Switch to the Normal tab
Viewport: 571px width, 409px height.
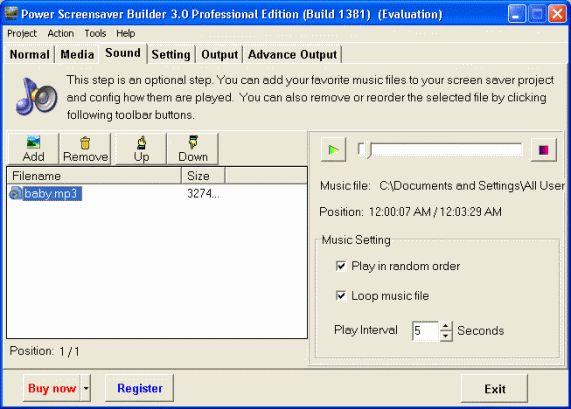pos(29,55)
